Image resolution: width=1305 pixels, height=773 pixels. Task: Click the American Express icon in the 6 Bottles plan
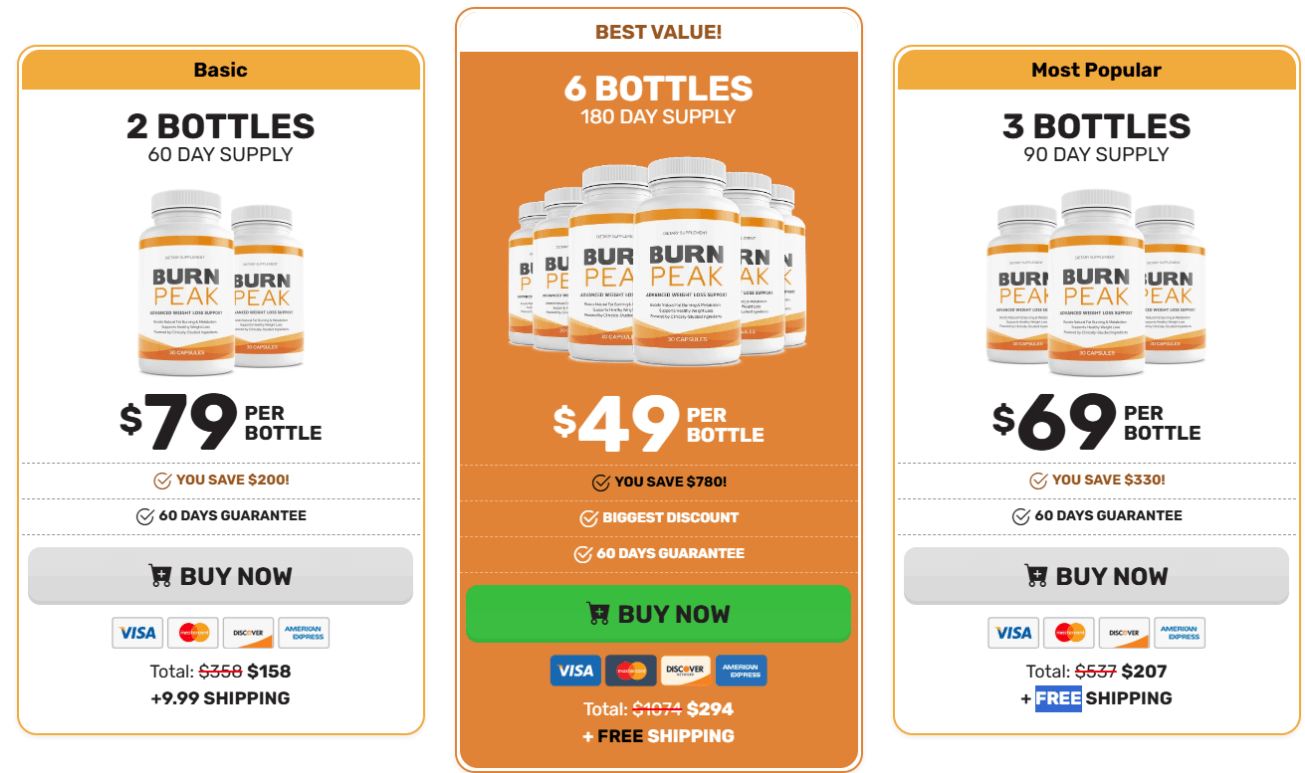coord(741,670)
